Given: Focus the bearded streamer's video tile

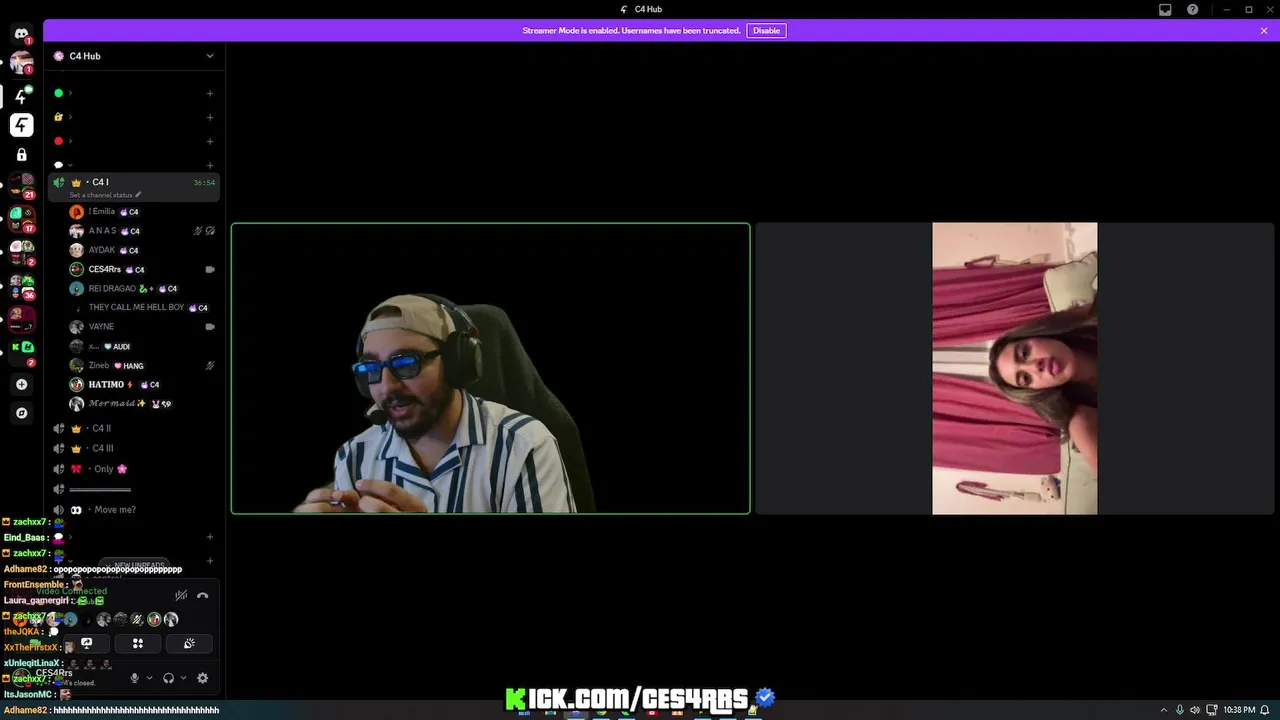Looking at the screenshot, I should pos(490,368).
